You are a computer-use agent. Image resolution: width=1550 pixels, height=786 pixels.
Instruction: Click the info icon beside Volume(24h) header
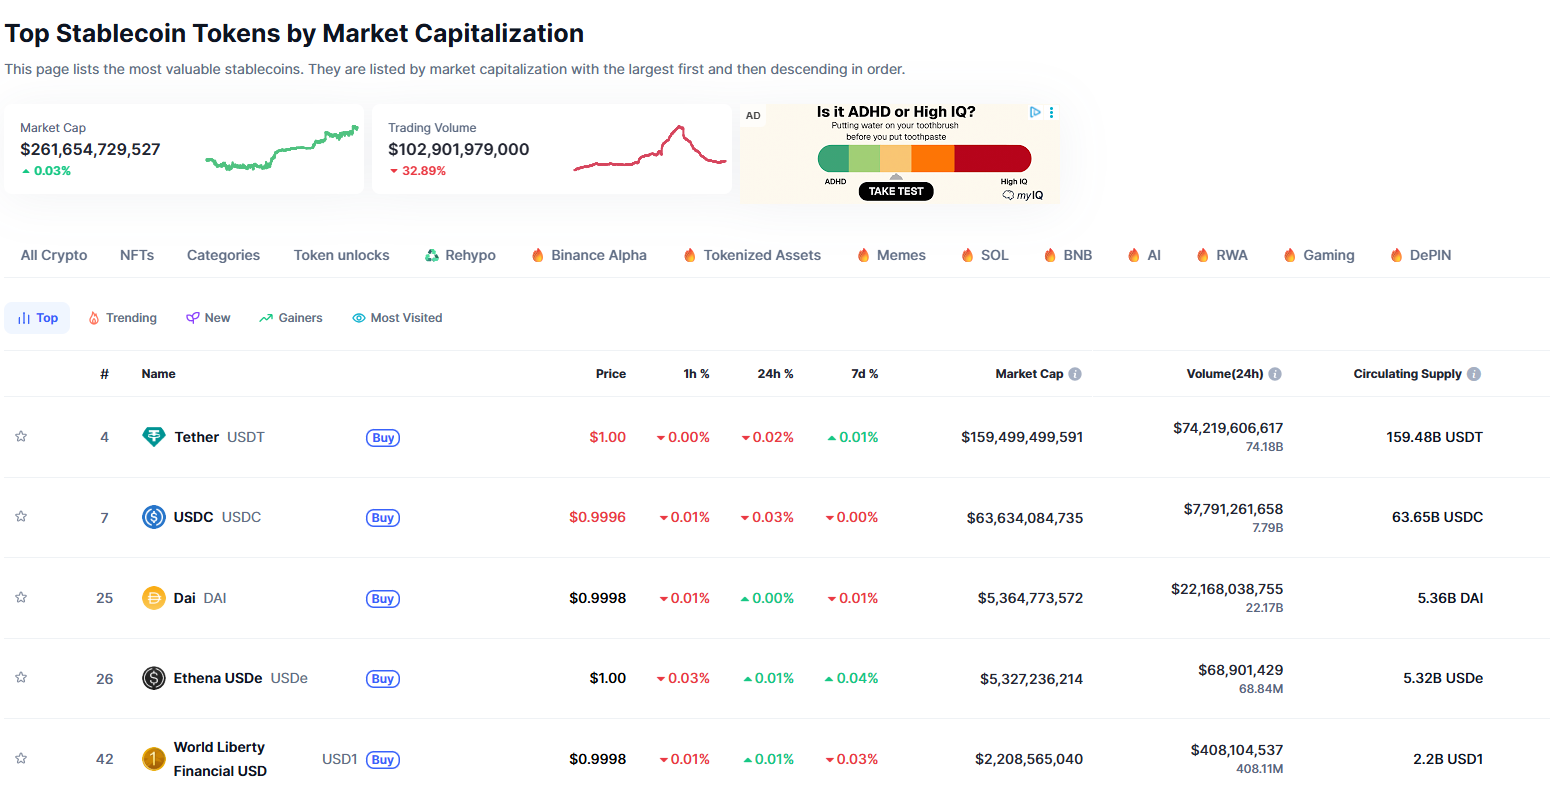1275,374
